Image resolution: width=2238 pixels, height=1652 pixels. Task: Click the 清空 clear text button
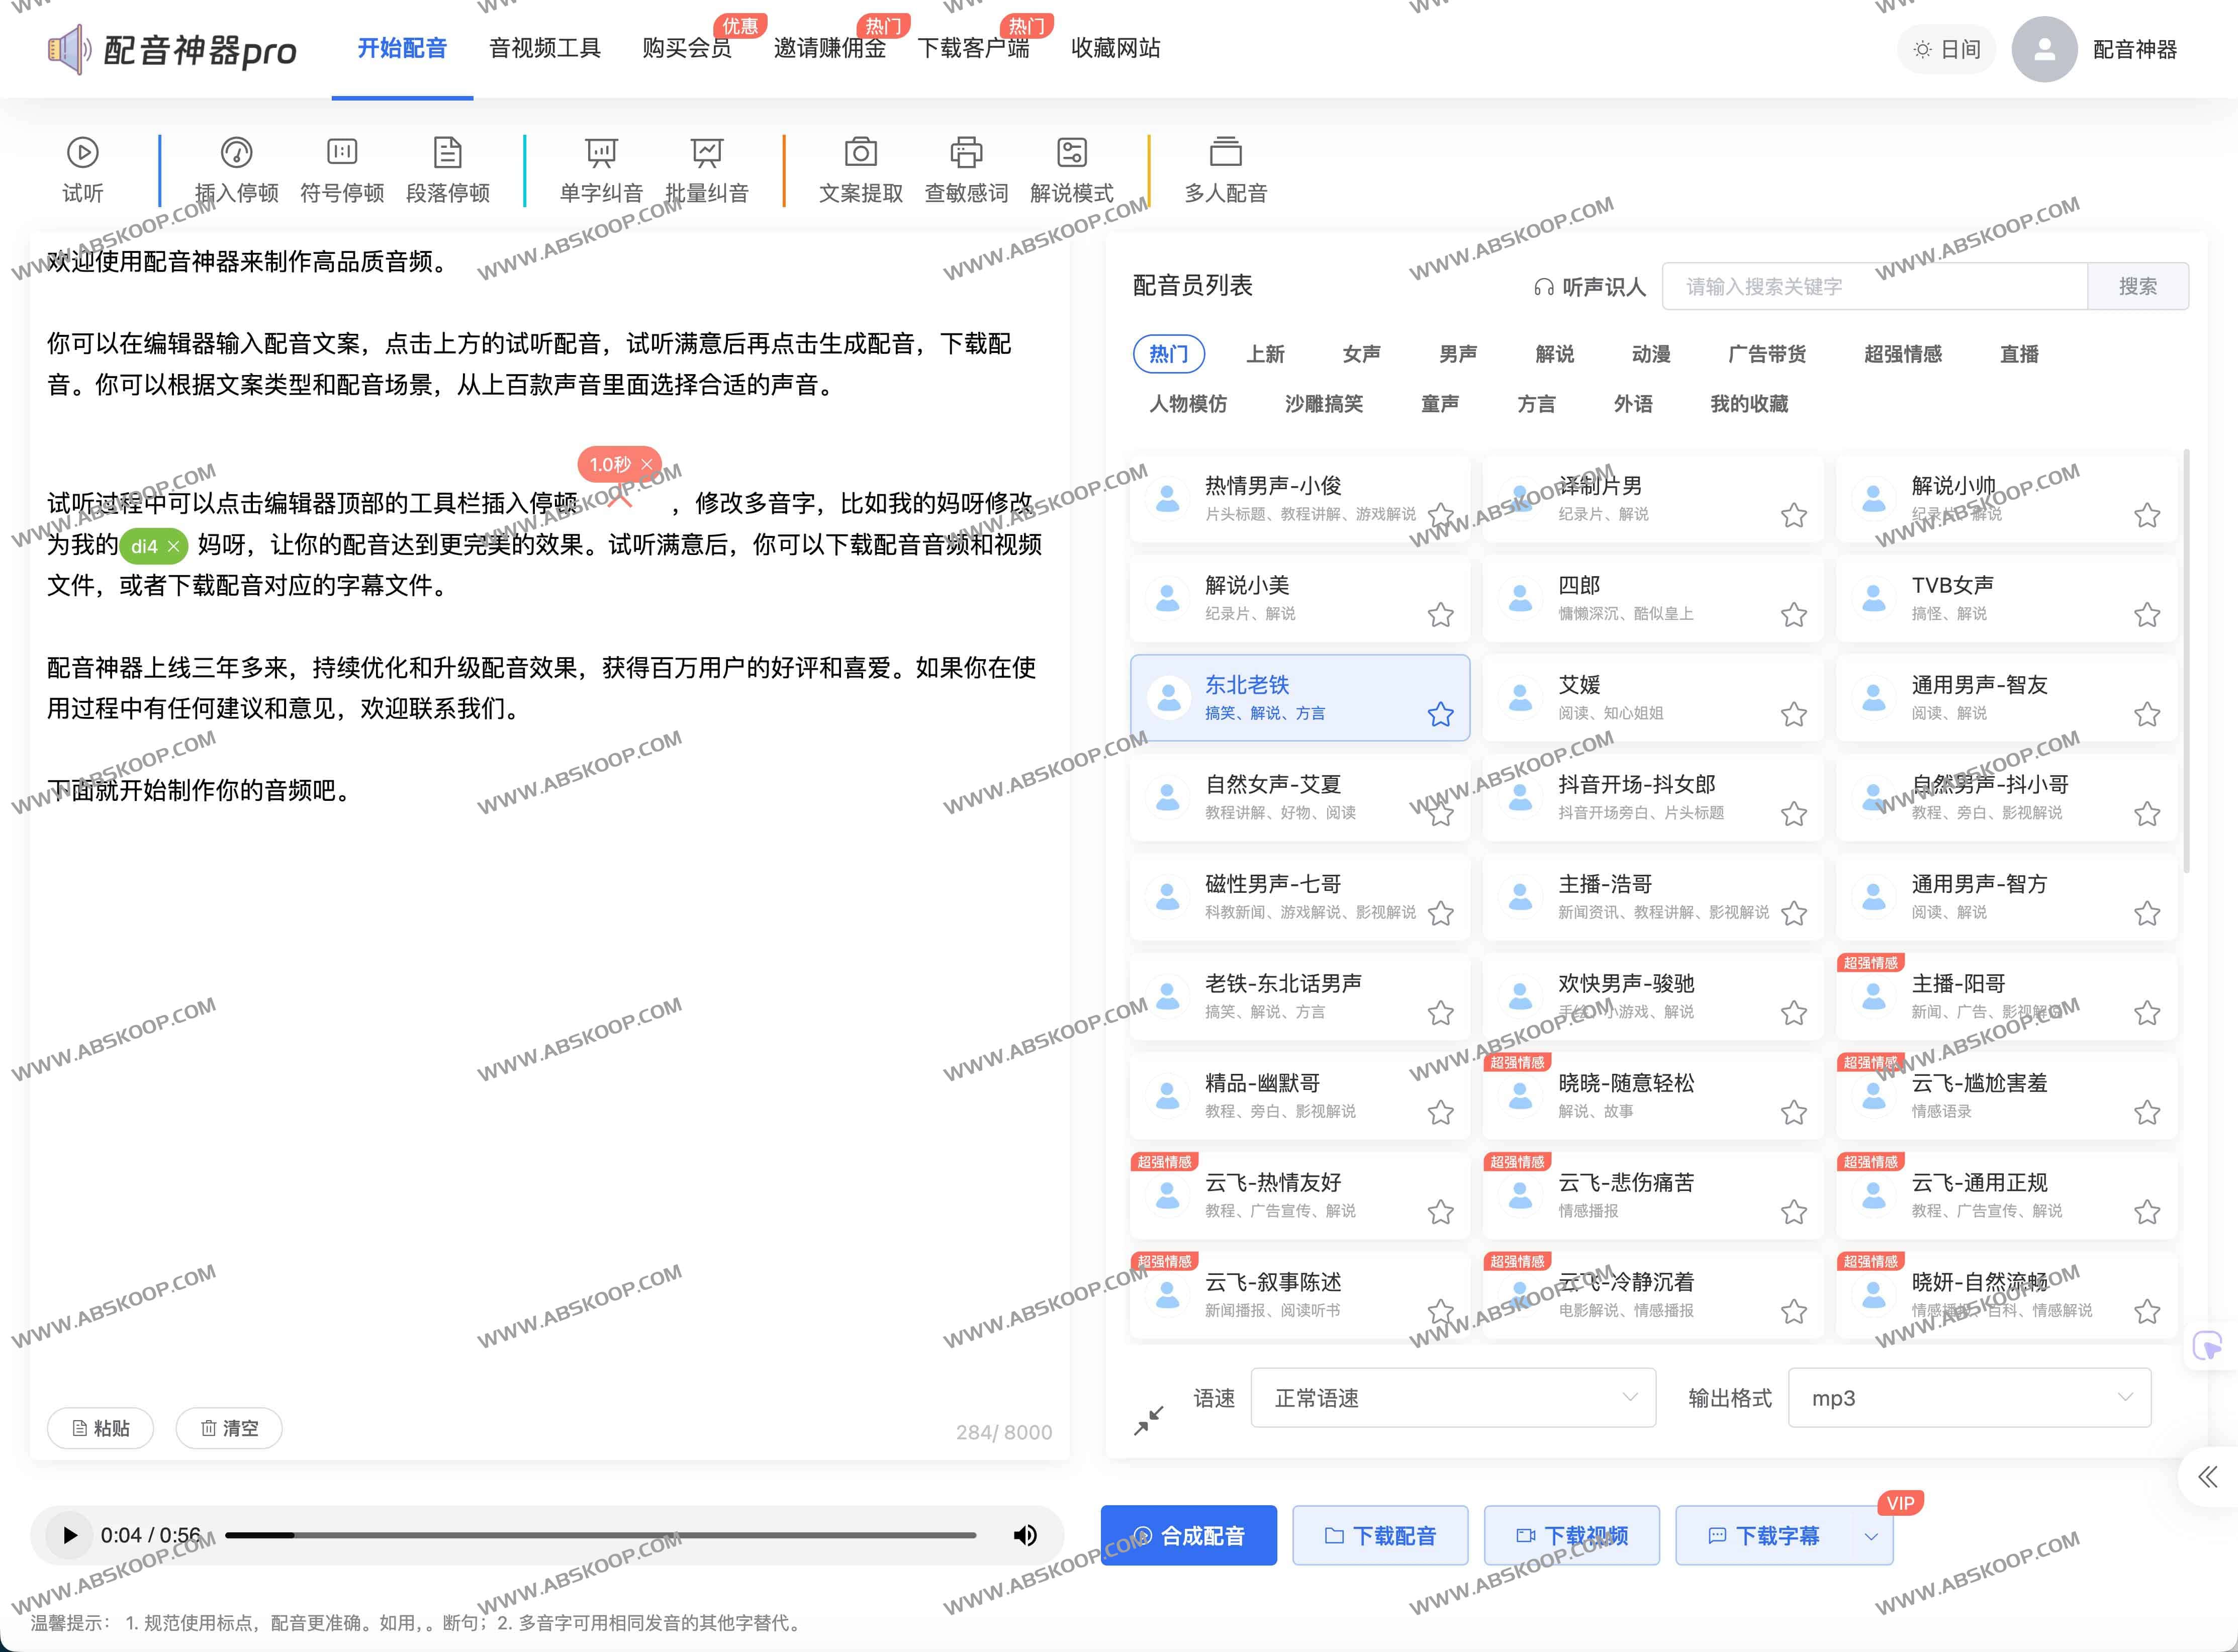(229, 1428)
